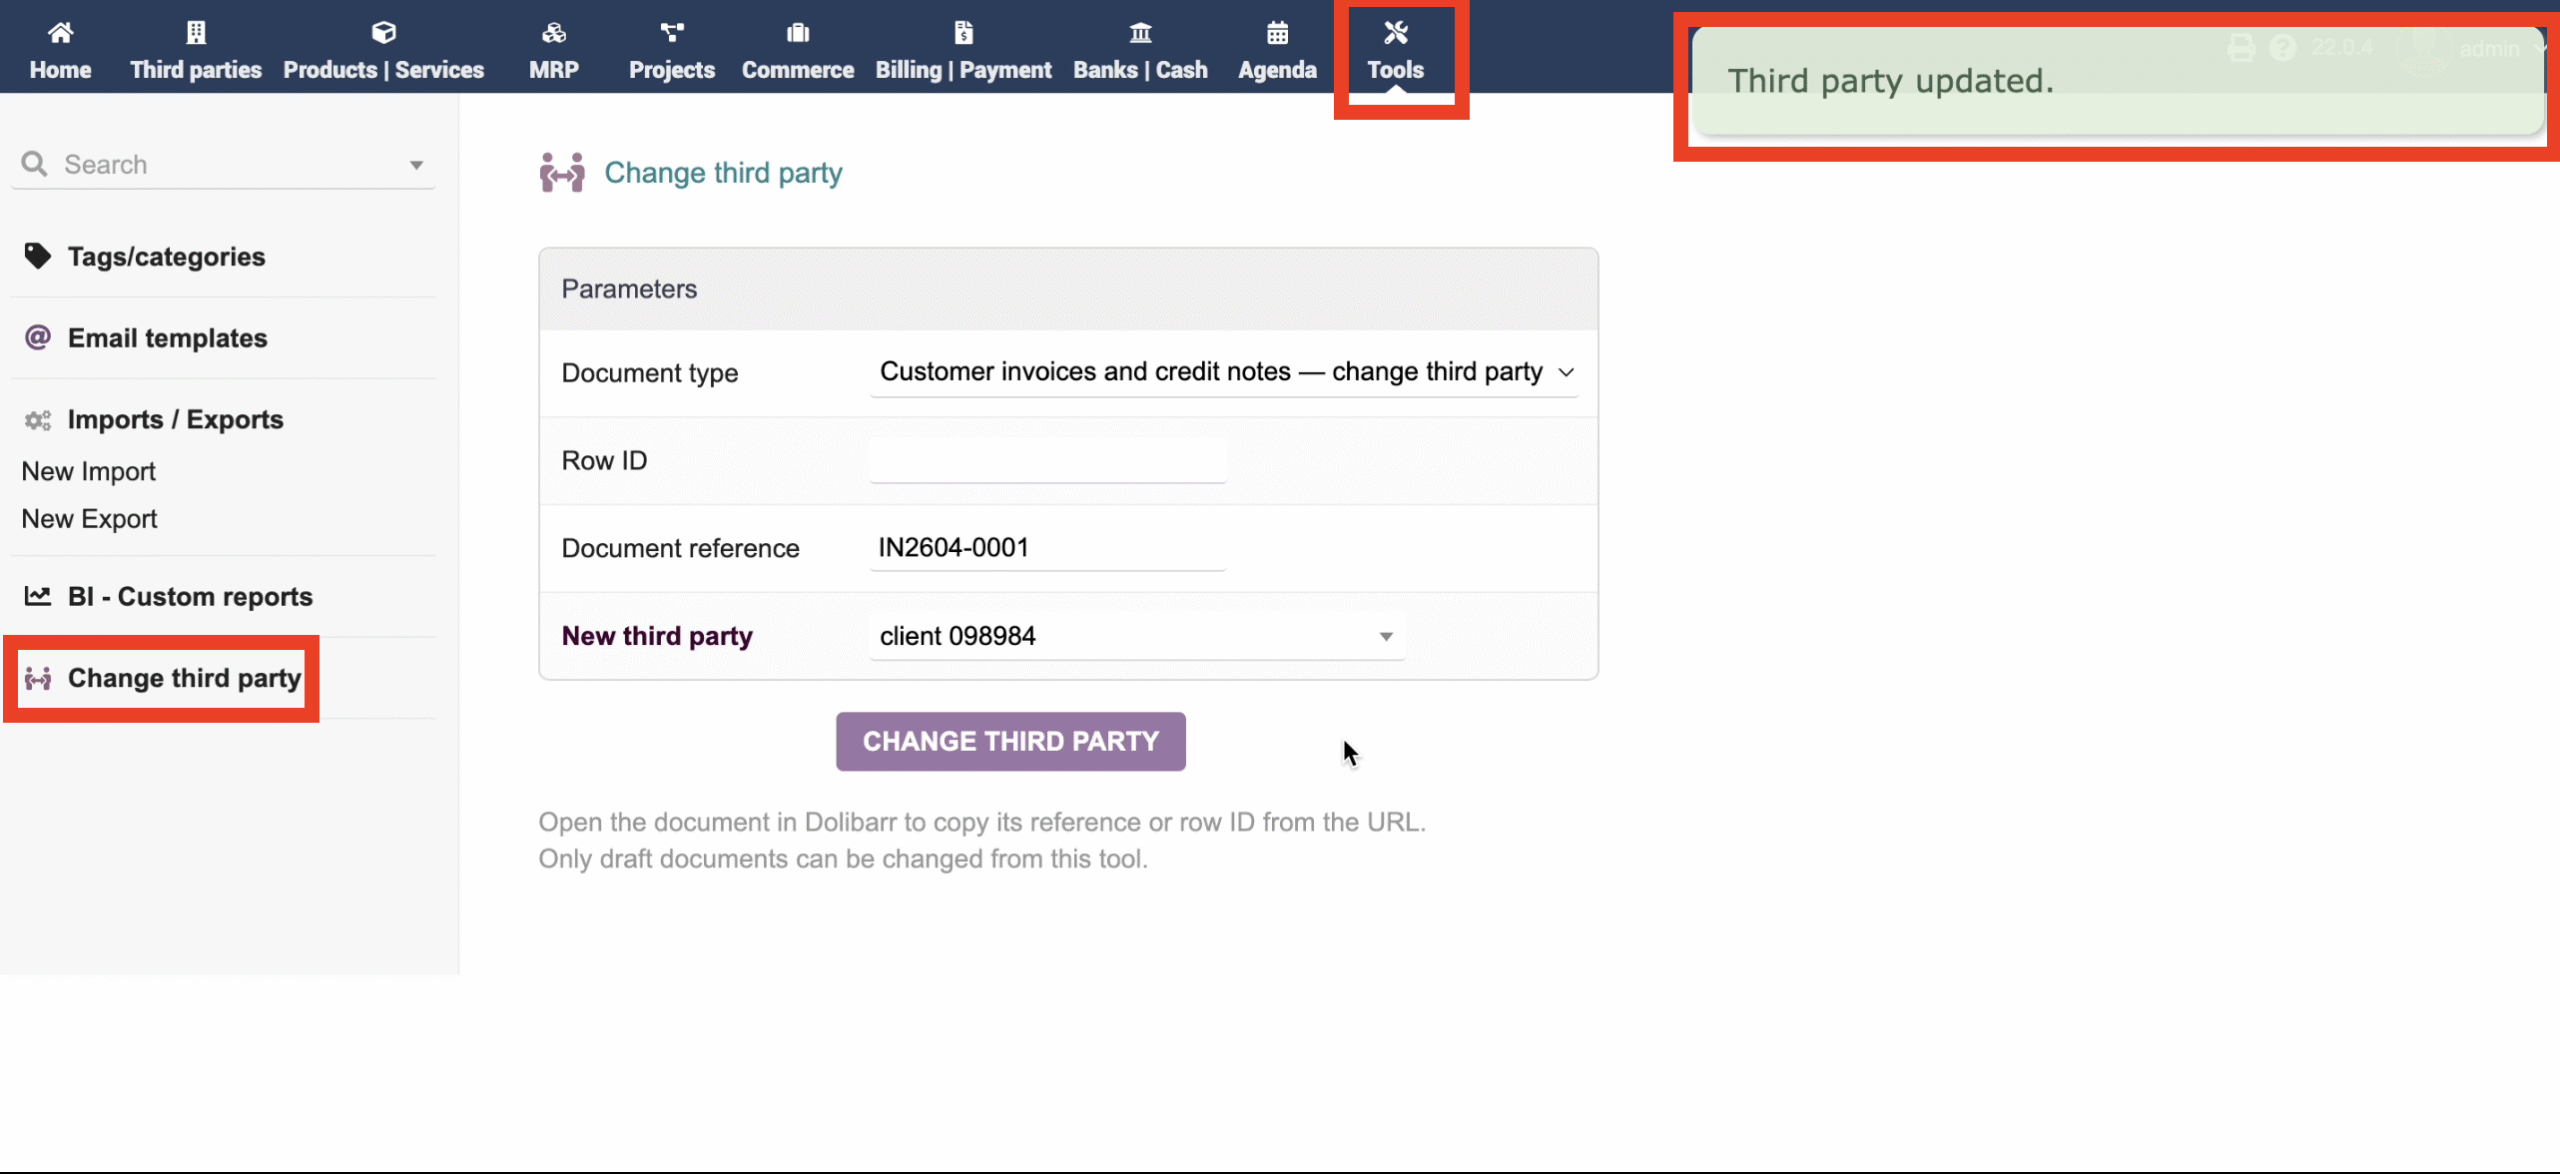Click the MRP module icon
The image size is (2560, 1174).
553,31
